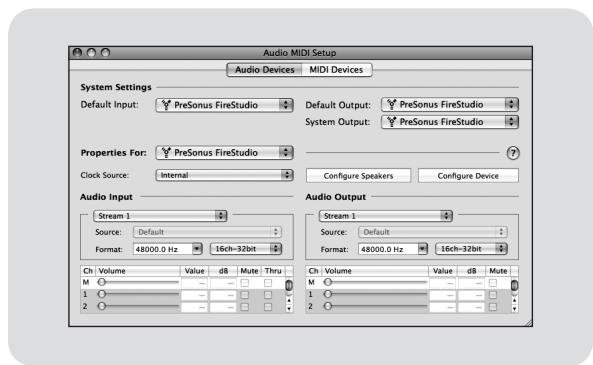Viewport: 593px width, 365px height.
Task: Open the Audio Output Stream 1 dropdown
Action: tap(385, 216)
